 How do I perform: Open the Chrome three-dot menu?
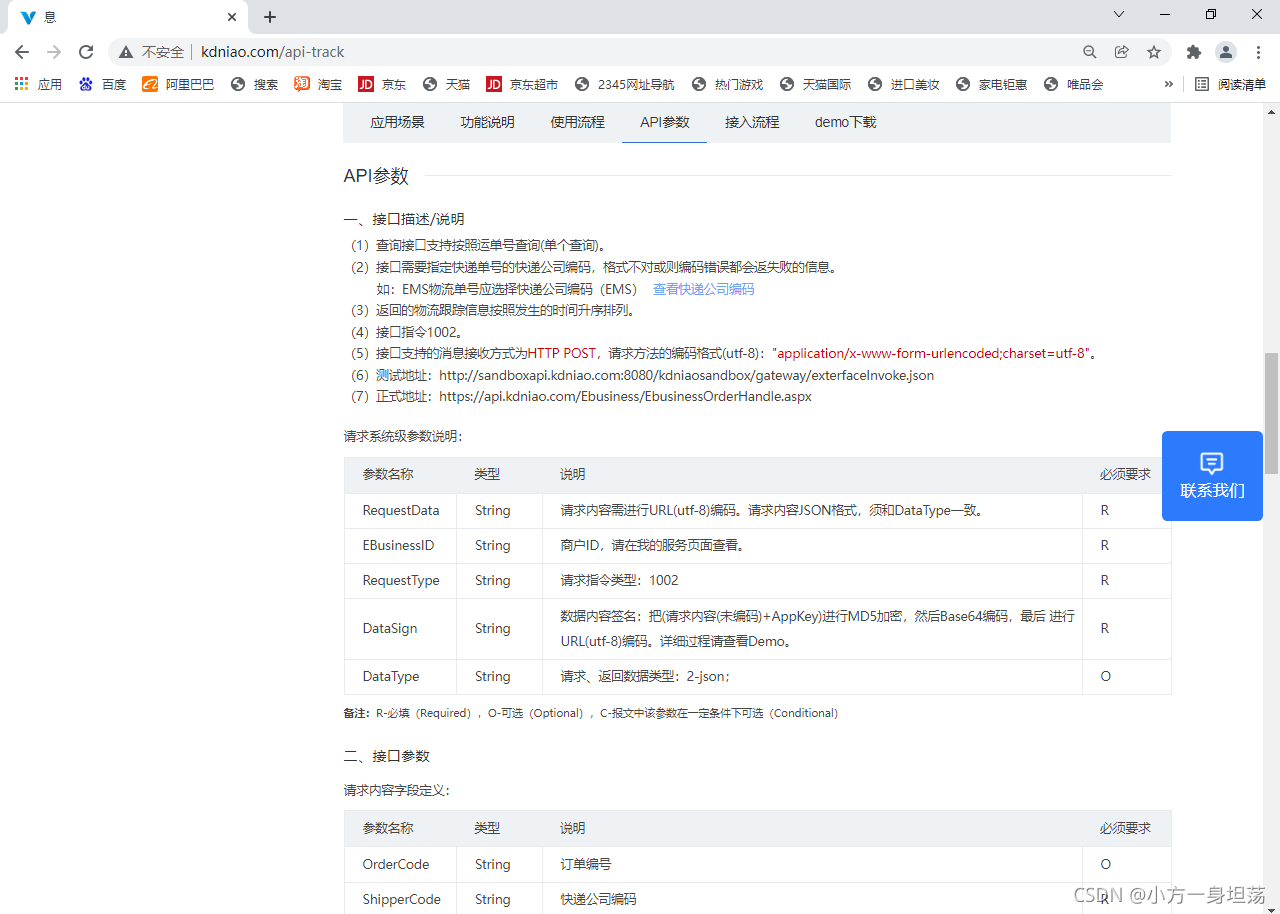pos(1258,52)
